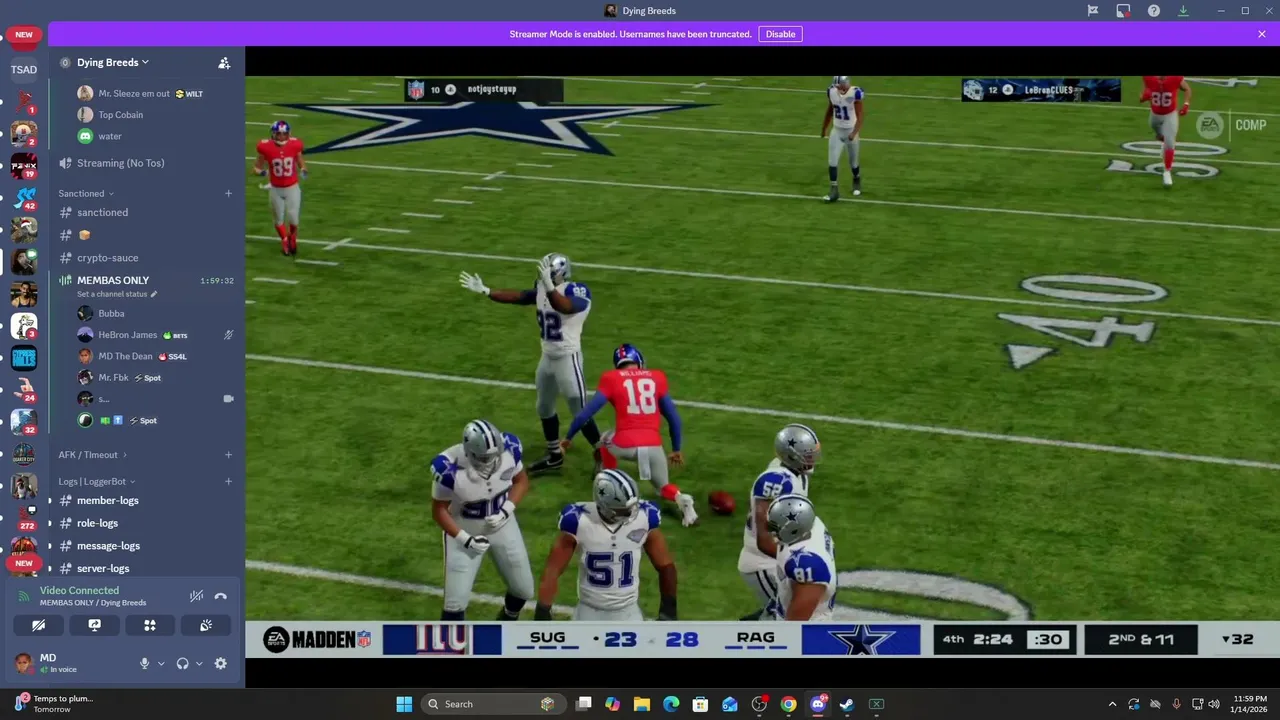Viewport: 1280px width, 720px height.
Task: Expand the AFK / Timeout category
Action: pyautogui.click(x=92, y=455)
